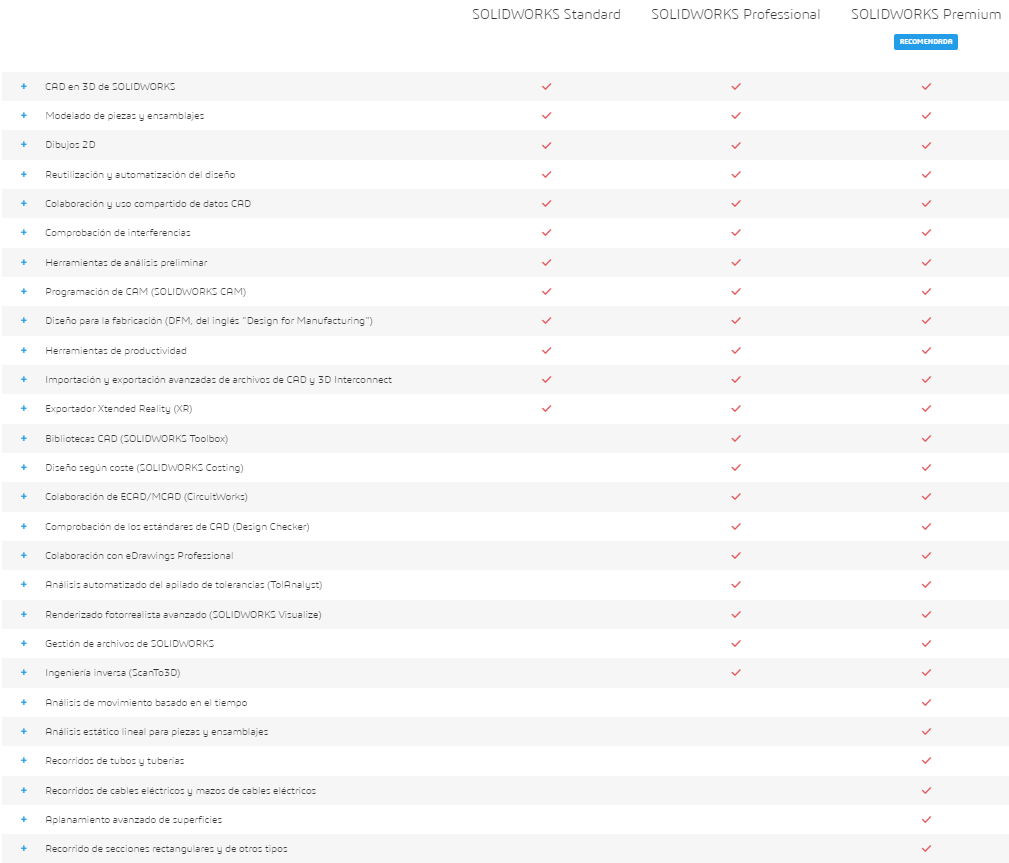
Task: Expand 'Herramientas de análisis preliminar' plus icon
Action: pos(24,263)
